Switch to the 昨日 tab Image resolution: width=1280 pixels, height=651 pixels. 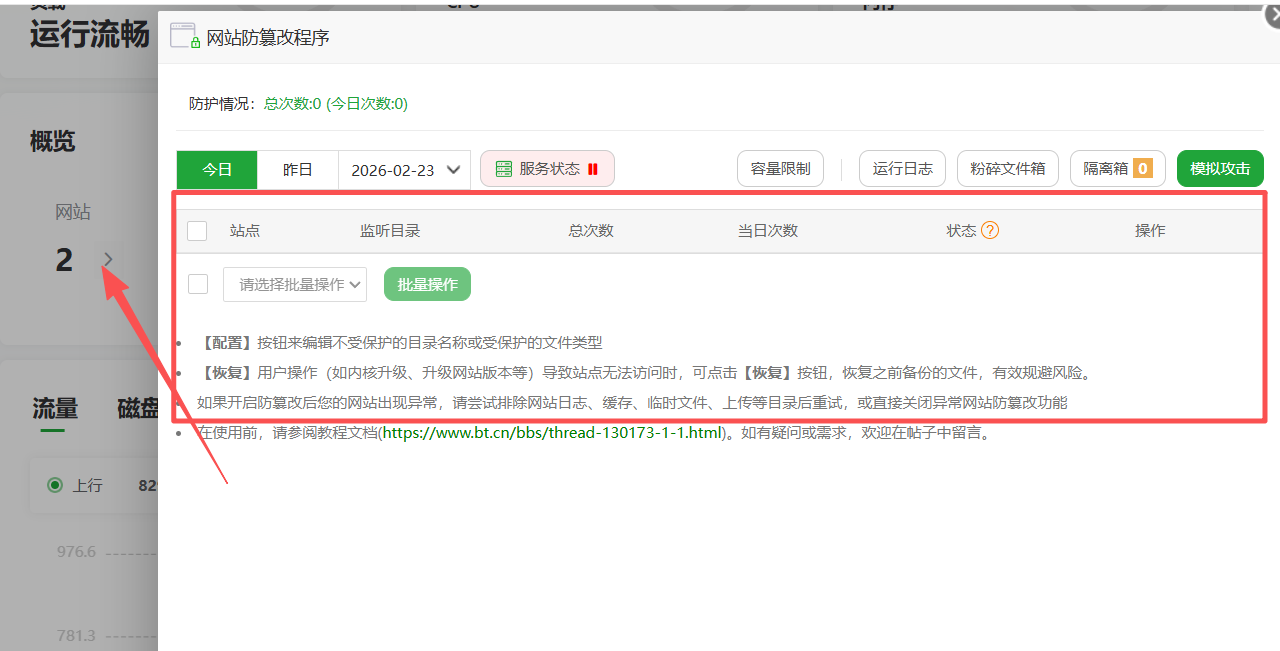point(297,169)
